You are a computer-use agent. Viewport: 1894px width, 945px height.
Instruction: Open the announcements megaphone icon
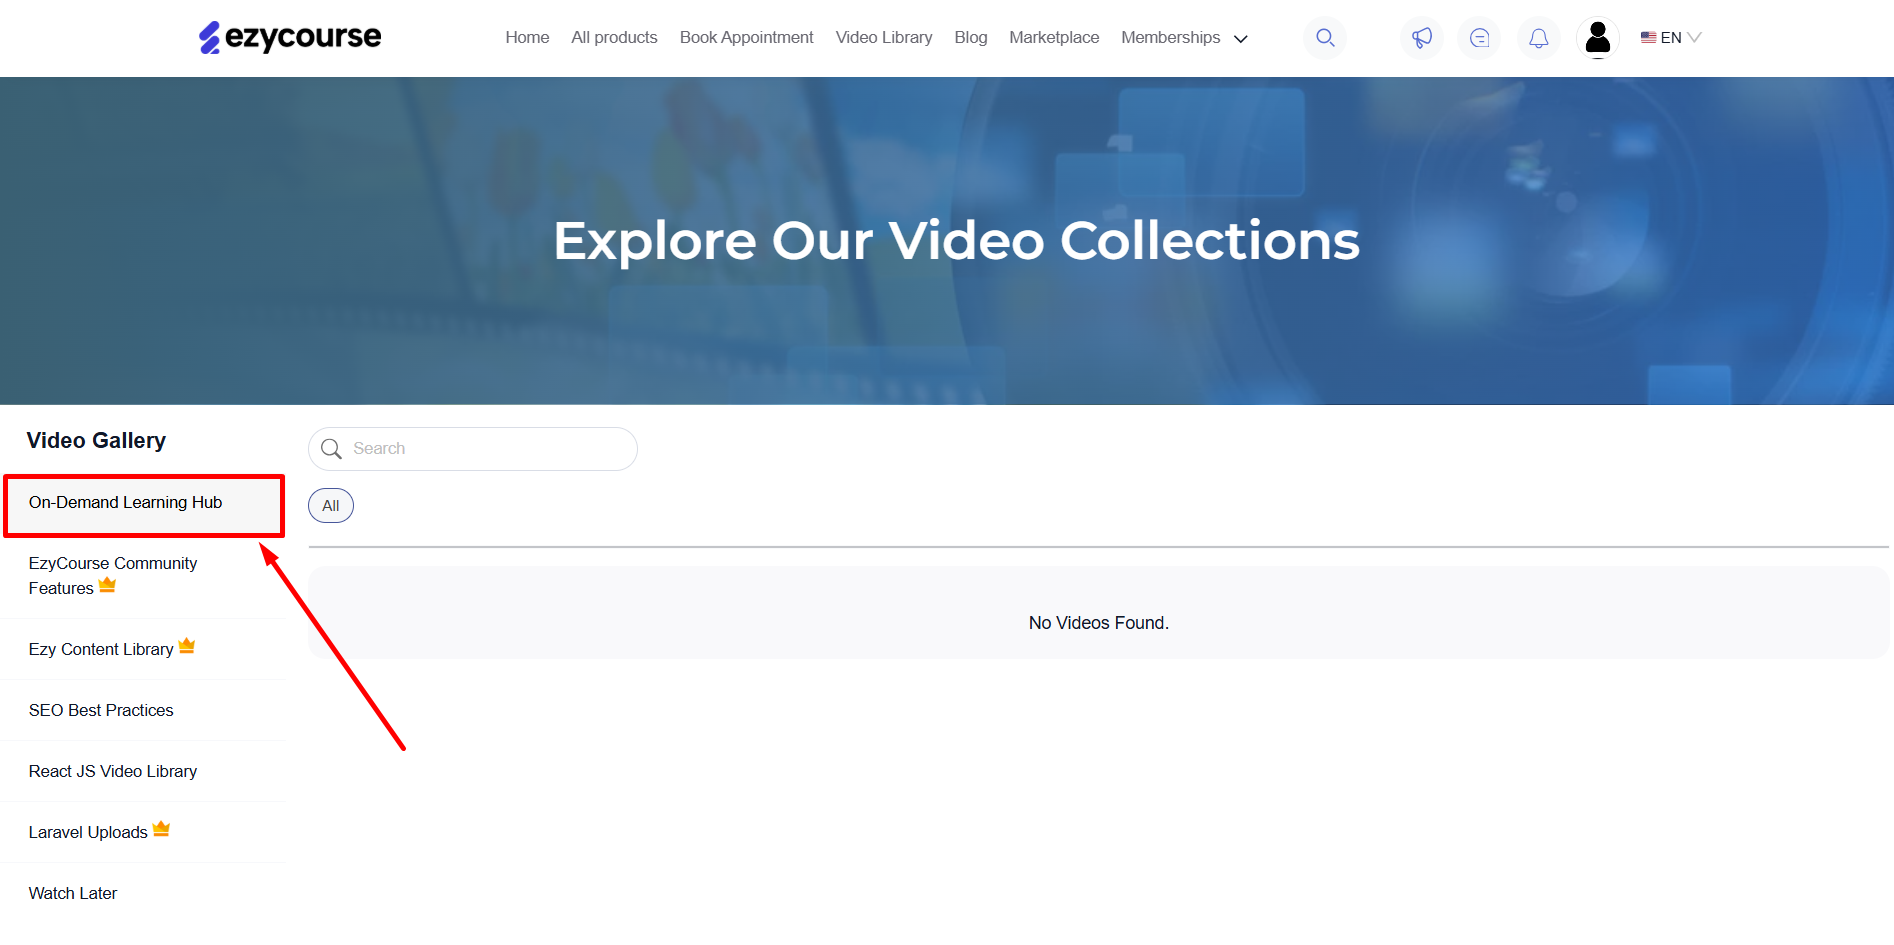click(x=1421, y=38)
